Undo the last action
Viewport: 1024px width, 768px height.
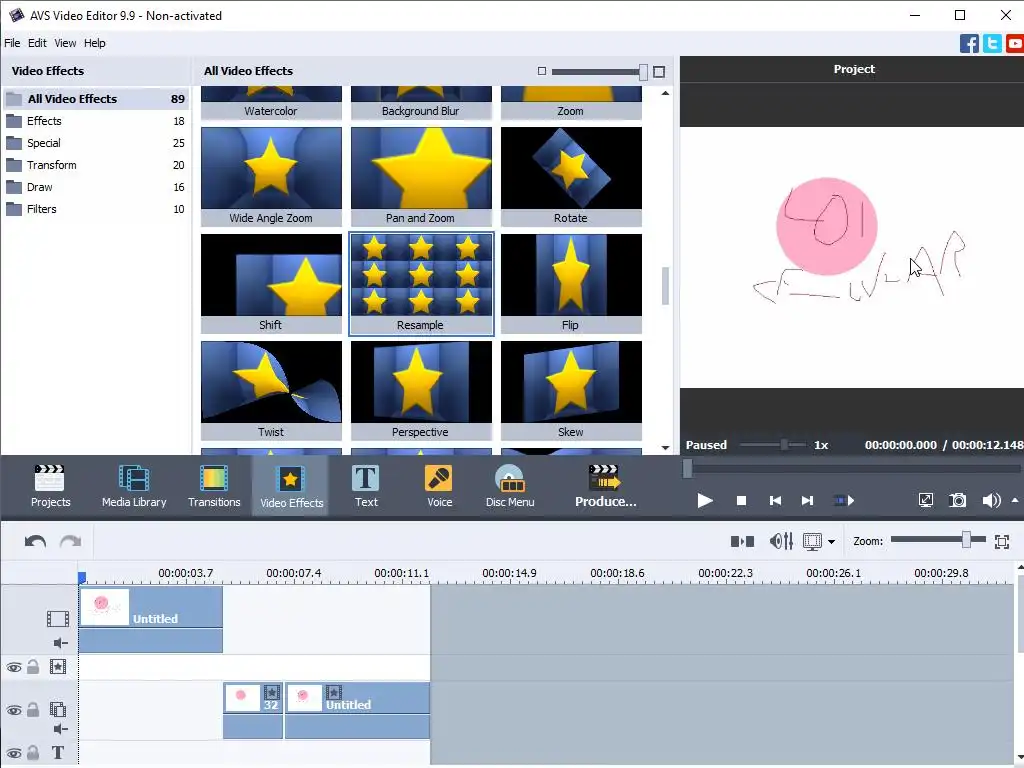35,541
